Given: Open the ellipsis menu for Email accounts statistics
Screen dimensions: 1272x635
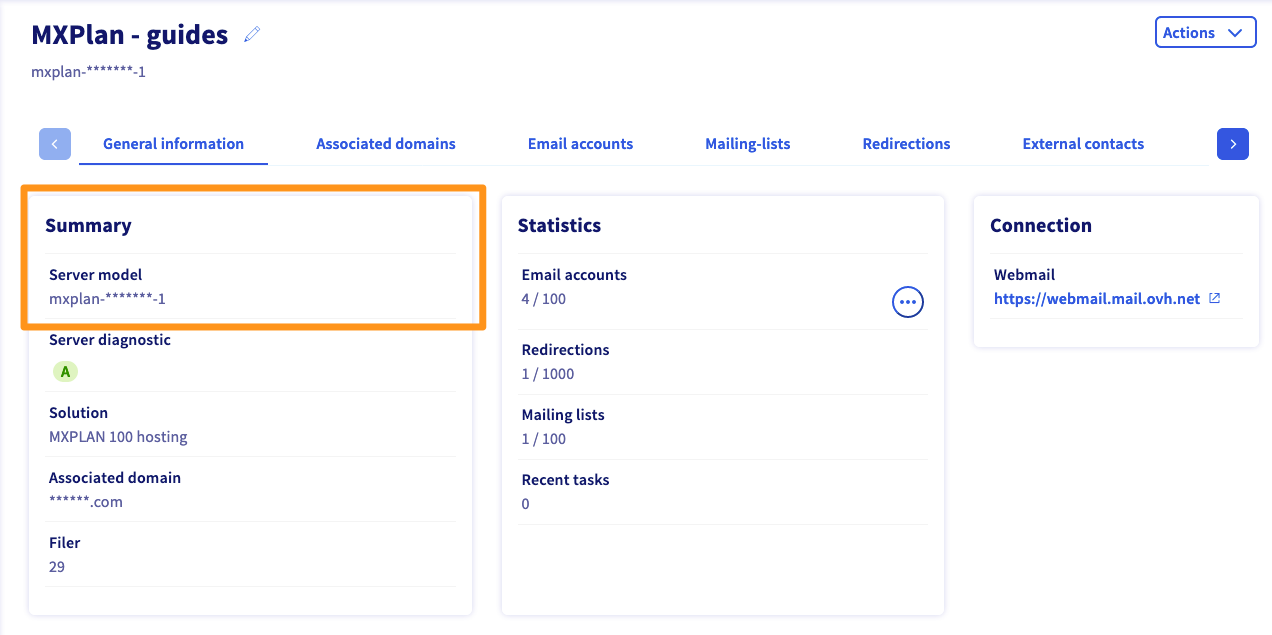Looking at the screenshot, I should pos(907,301).
